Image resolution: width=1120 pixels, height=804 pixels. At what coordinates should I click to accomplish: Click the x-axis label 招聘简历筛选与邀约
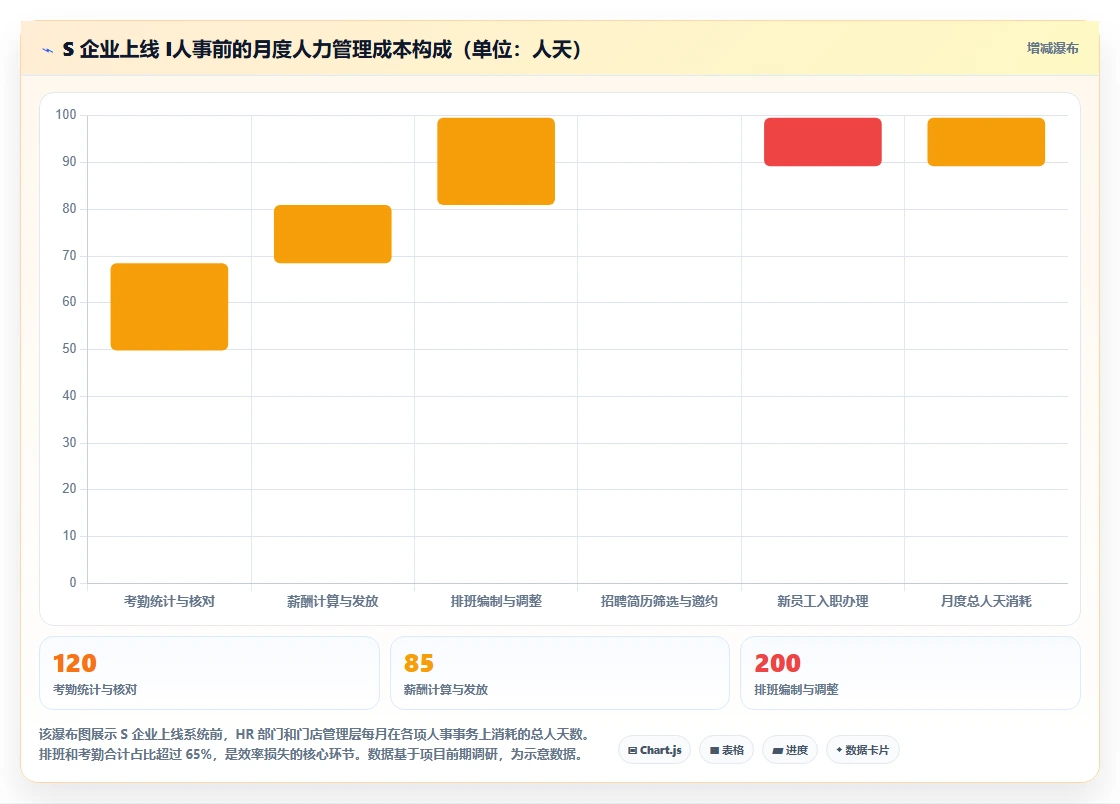click(x=659, y=601)
